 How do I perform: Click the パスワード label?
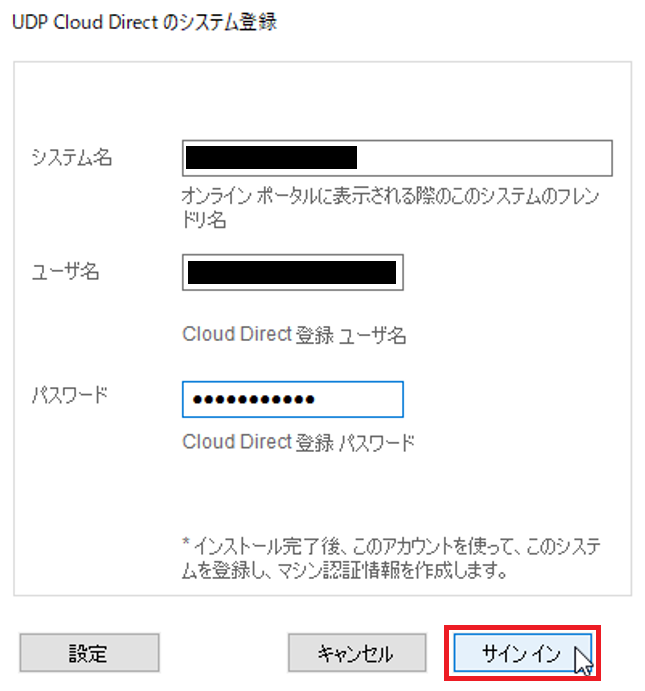tap(70, 395)
